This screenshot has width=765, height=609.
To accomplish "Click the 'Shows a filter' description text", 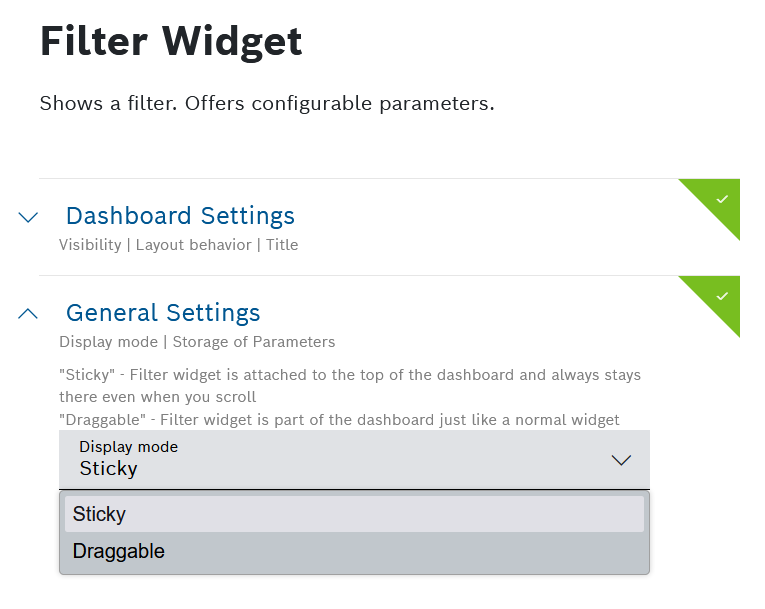I will click(267, 104).
